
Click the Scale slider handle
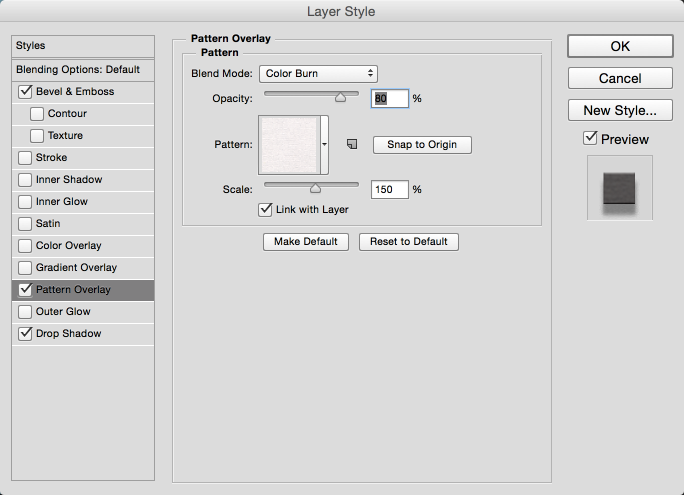point(315,188)
